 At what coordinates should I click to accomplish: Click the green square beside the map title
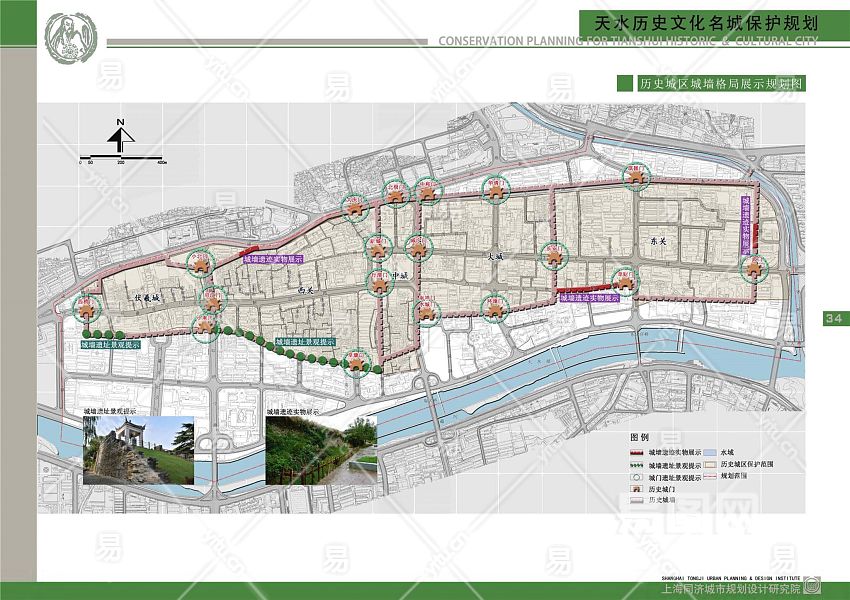click(625, 83)
